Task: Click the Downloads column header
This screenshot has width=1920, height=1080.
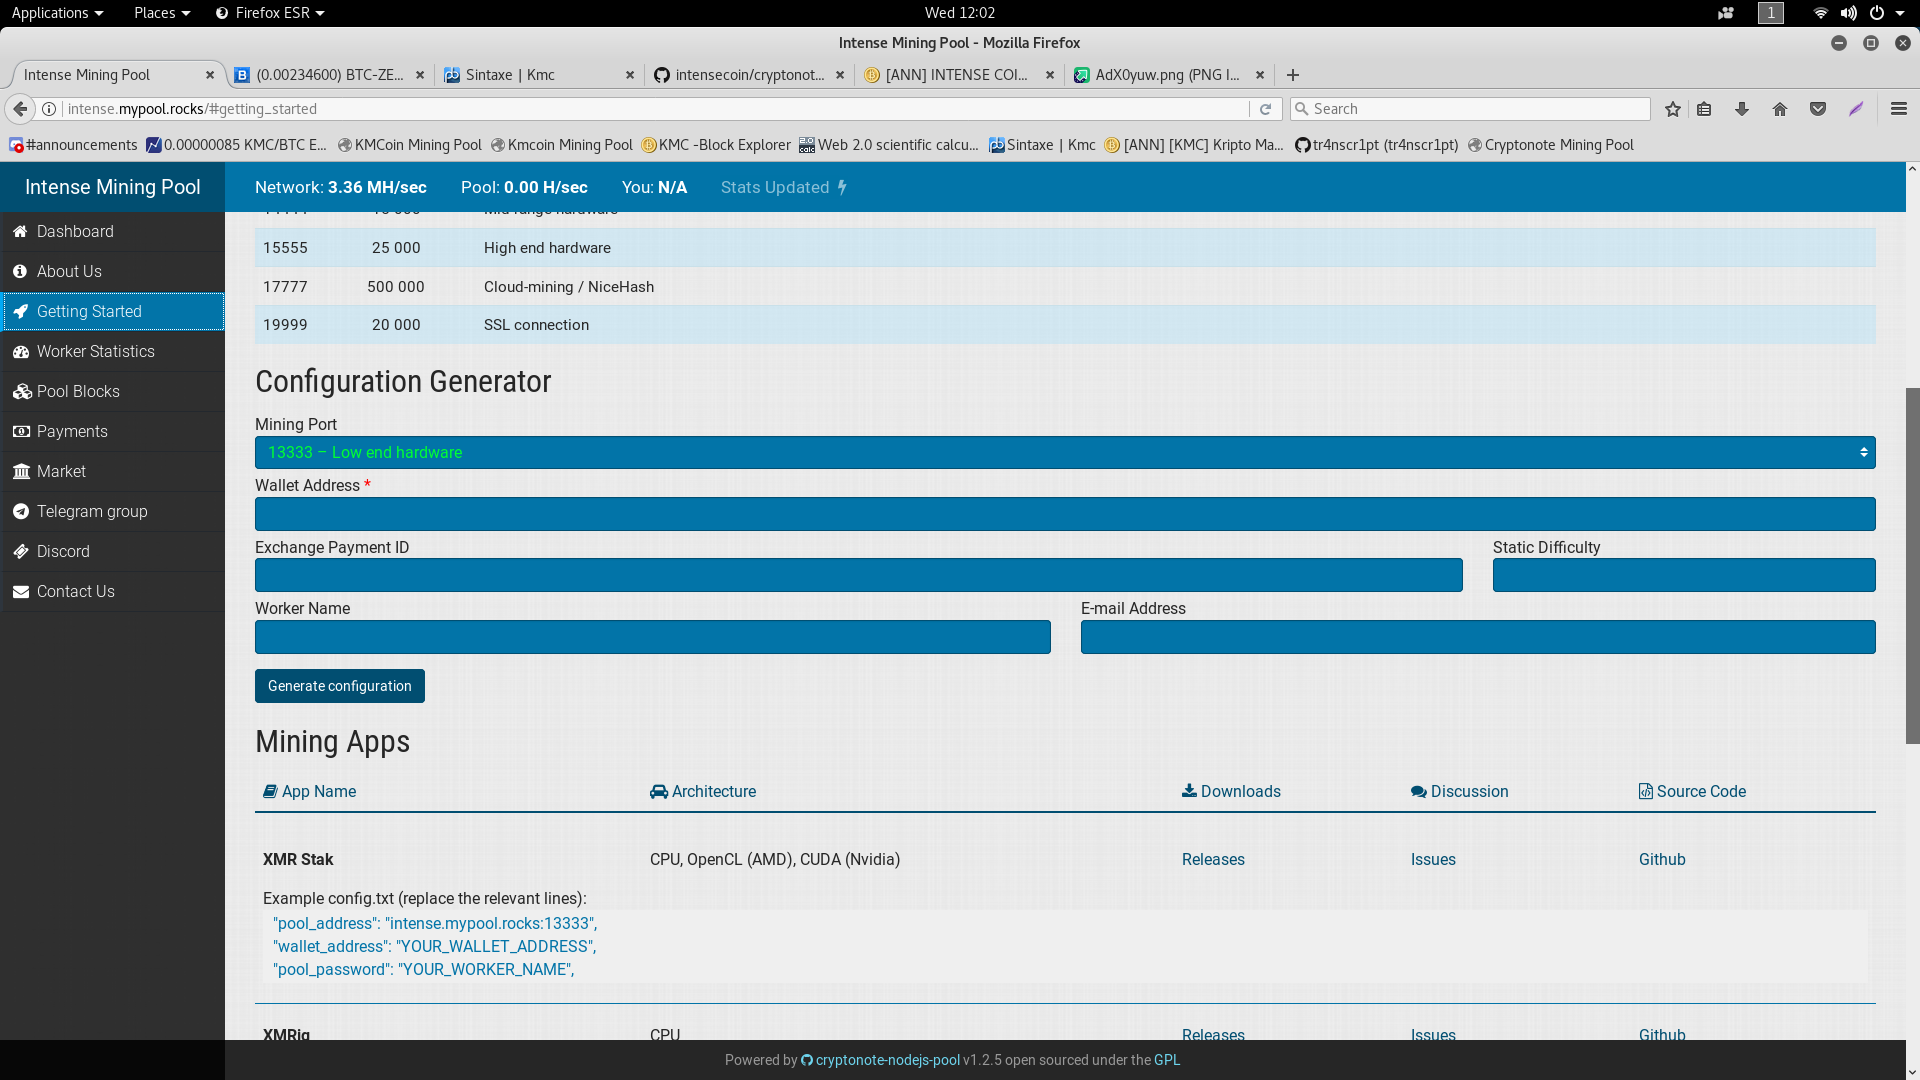Action: [1231, 791]
